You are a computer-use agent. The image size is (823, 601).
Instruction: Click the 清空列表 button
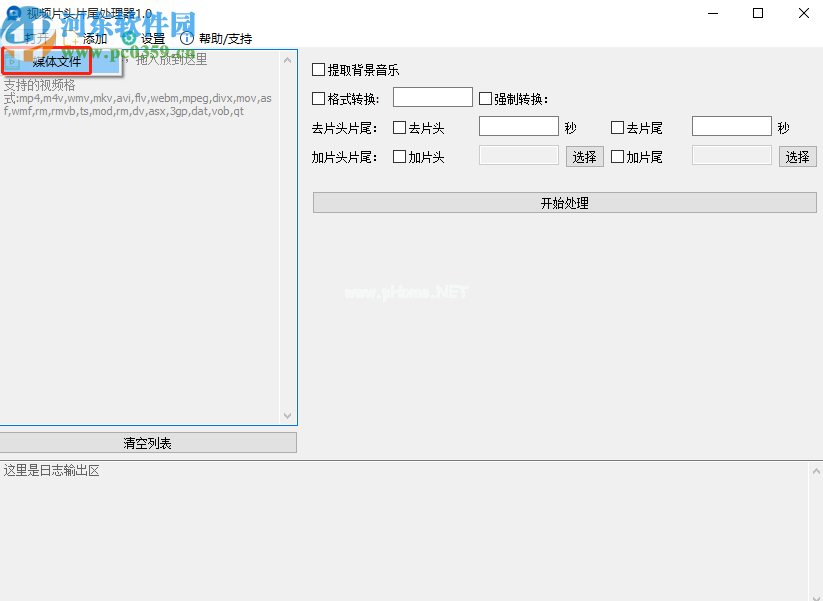click(x=148, y=443)
